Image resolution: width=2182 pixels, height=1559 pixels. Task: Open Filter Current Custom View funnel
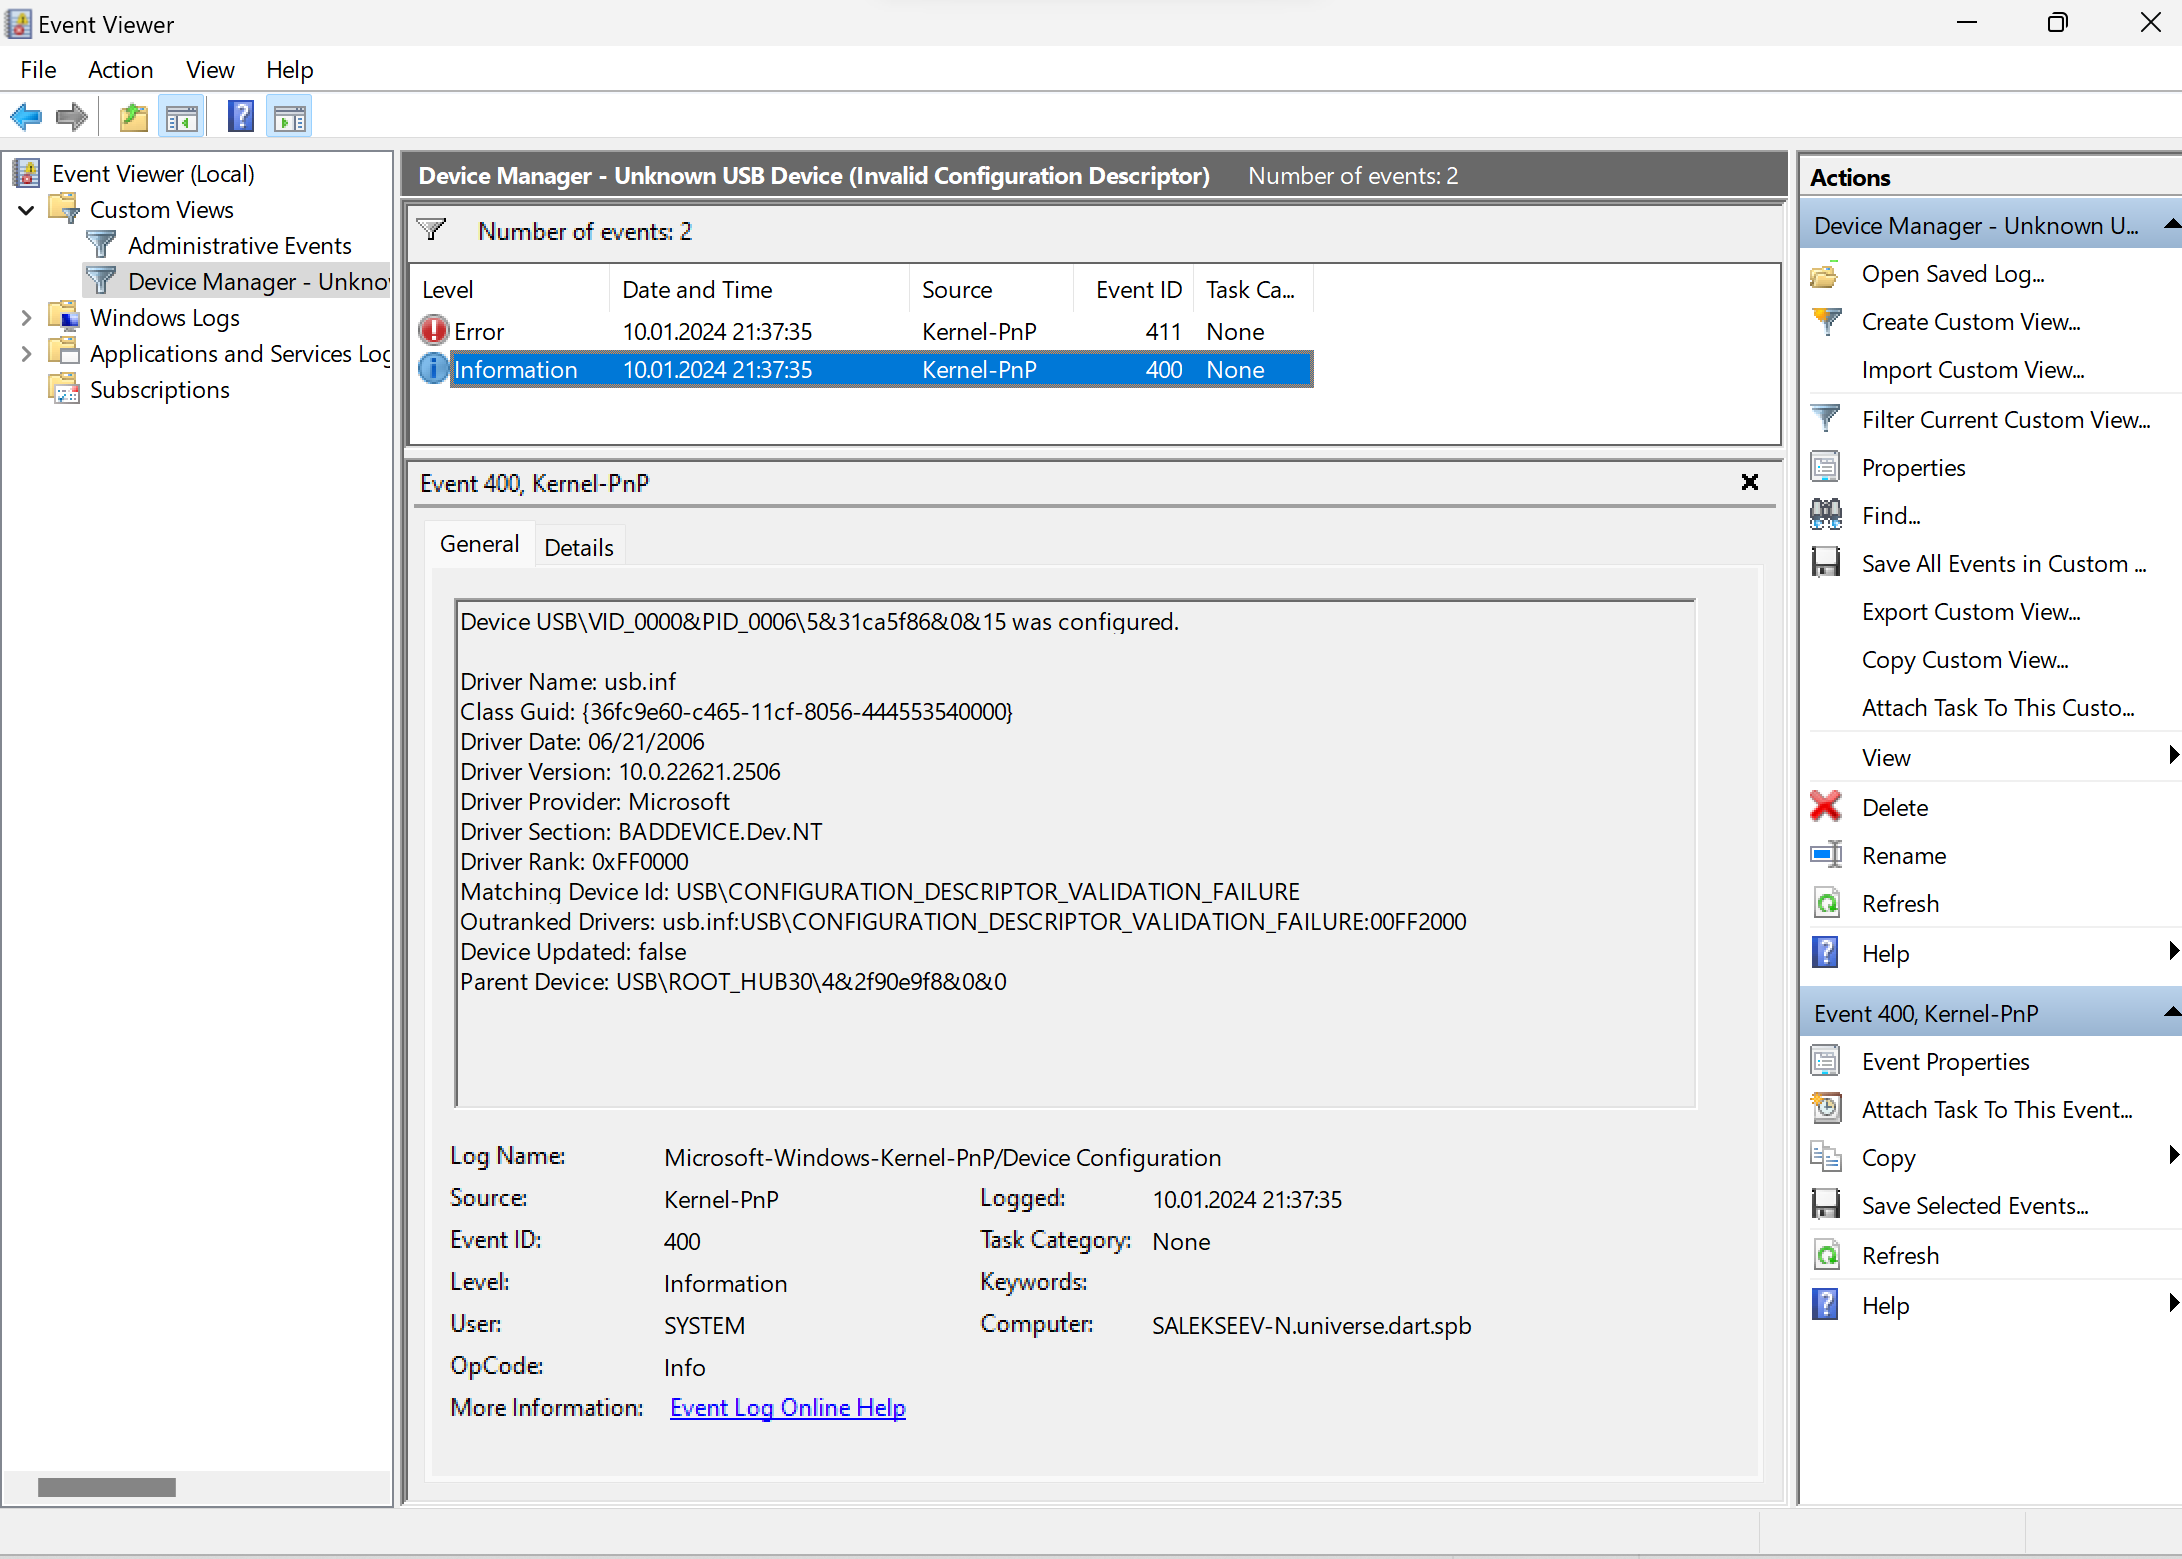point(1826,419)
